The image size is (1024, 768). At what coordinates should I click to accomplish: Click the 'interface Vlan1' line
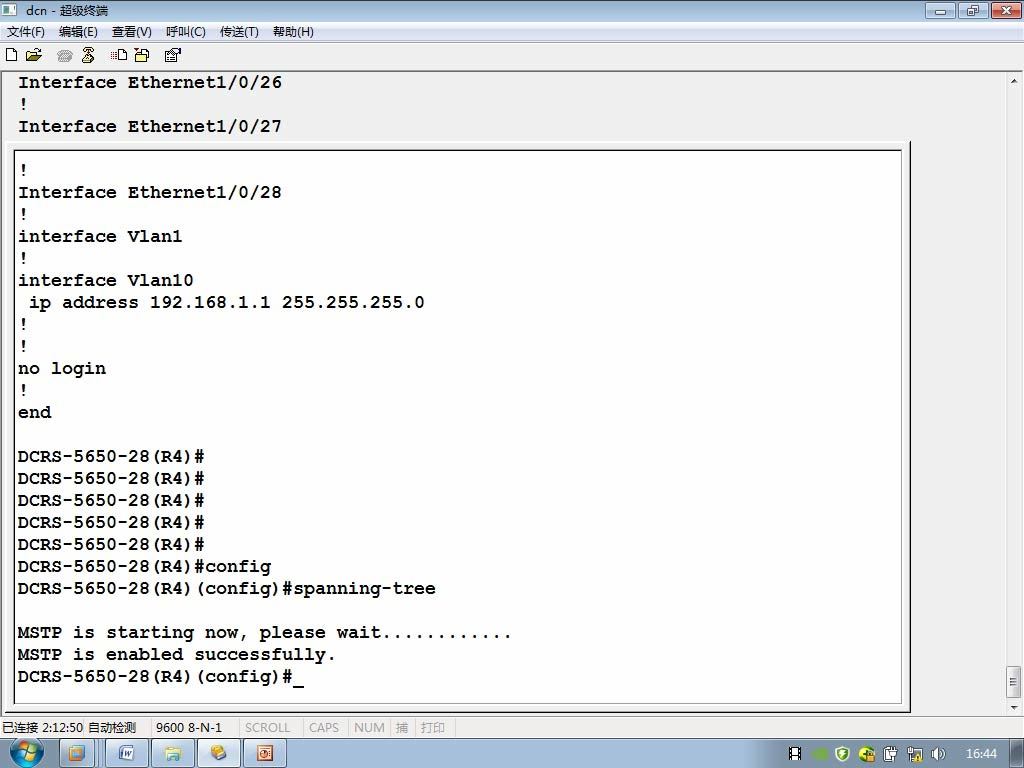click(100, 236)
